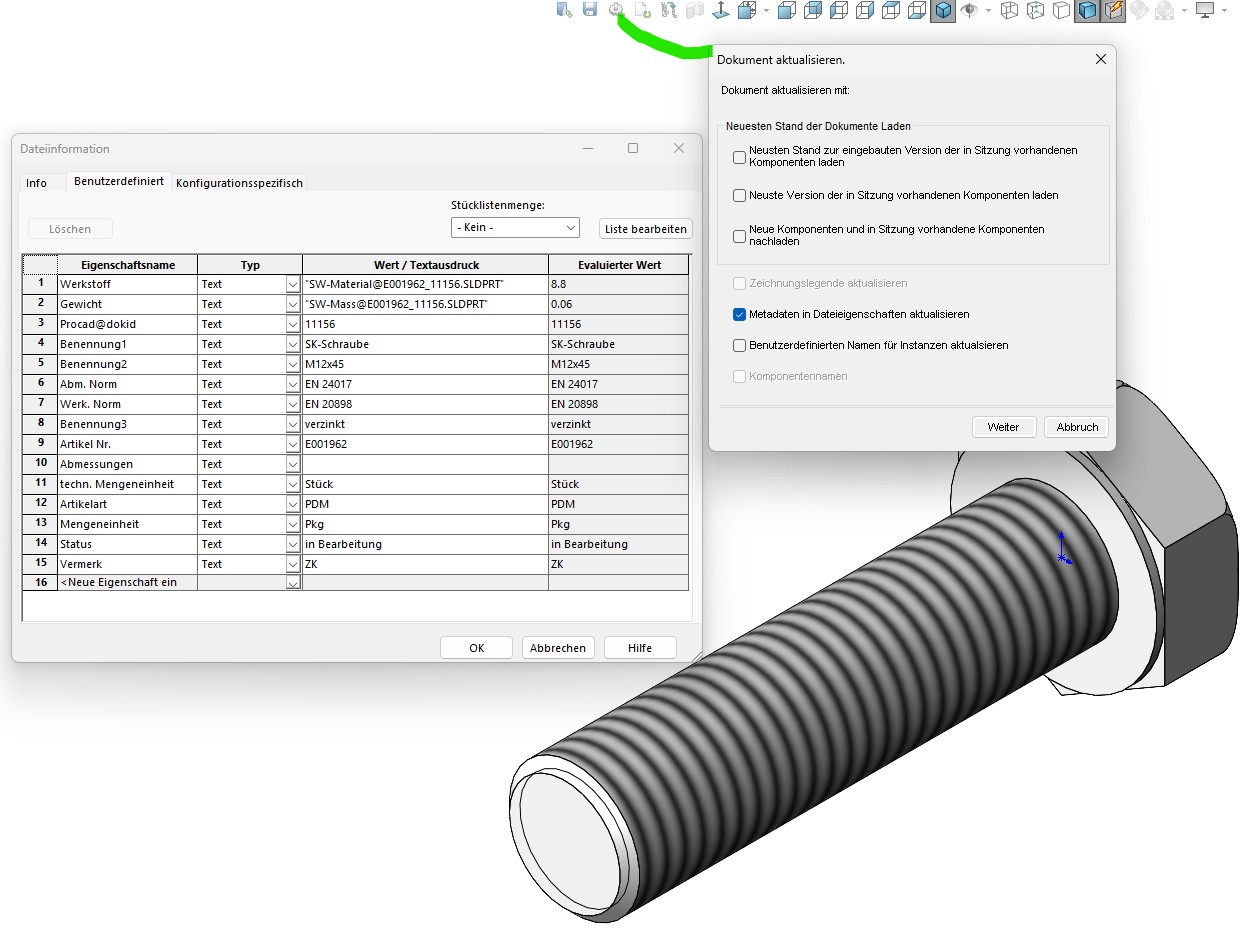The height and width of the screenshot is (931, 1253).
Task: Click the lightning bolt cube icon
Action: pyautogui.click(x=1114, y=11)
